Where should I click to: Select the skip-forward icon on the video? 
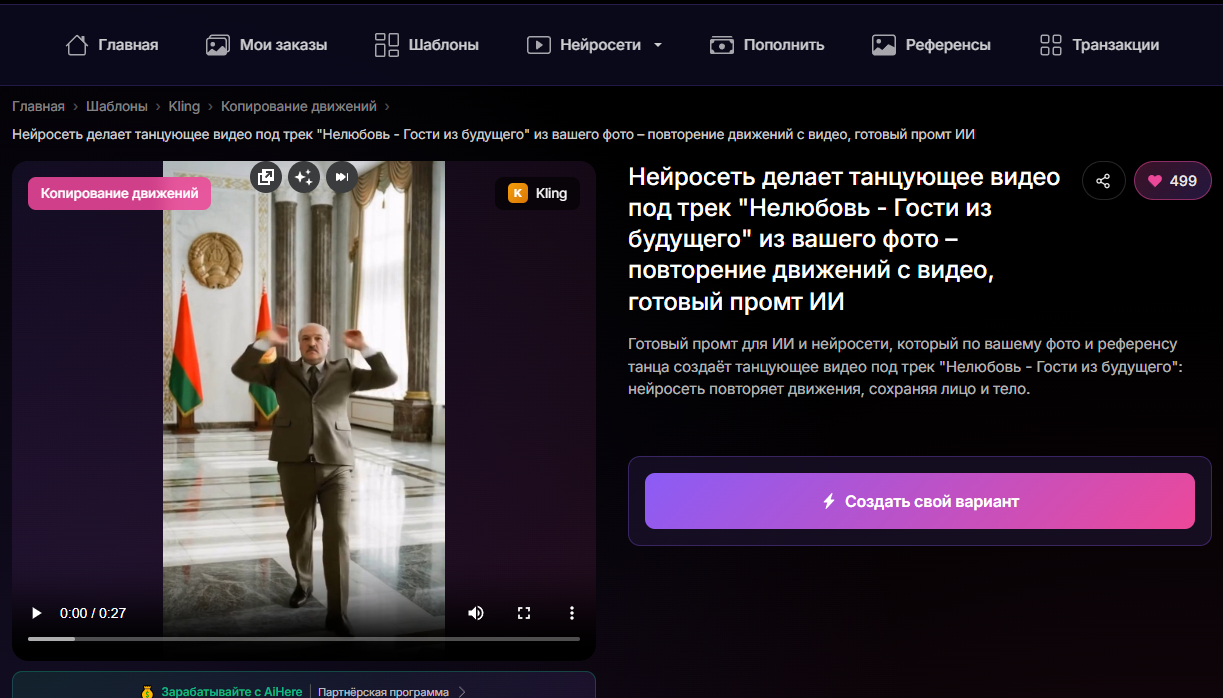(x=340, y=176)
